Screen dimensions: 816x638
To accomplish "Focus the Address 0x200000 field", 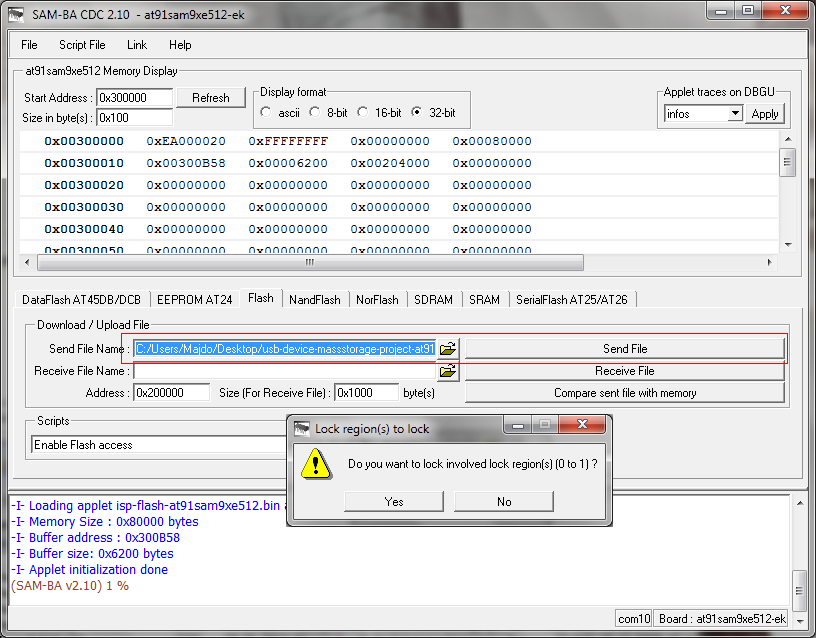I will click(172, 393).
